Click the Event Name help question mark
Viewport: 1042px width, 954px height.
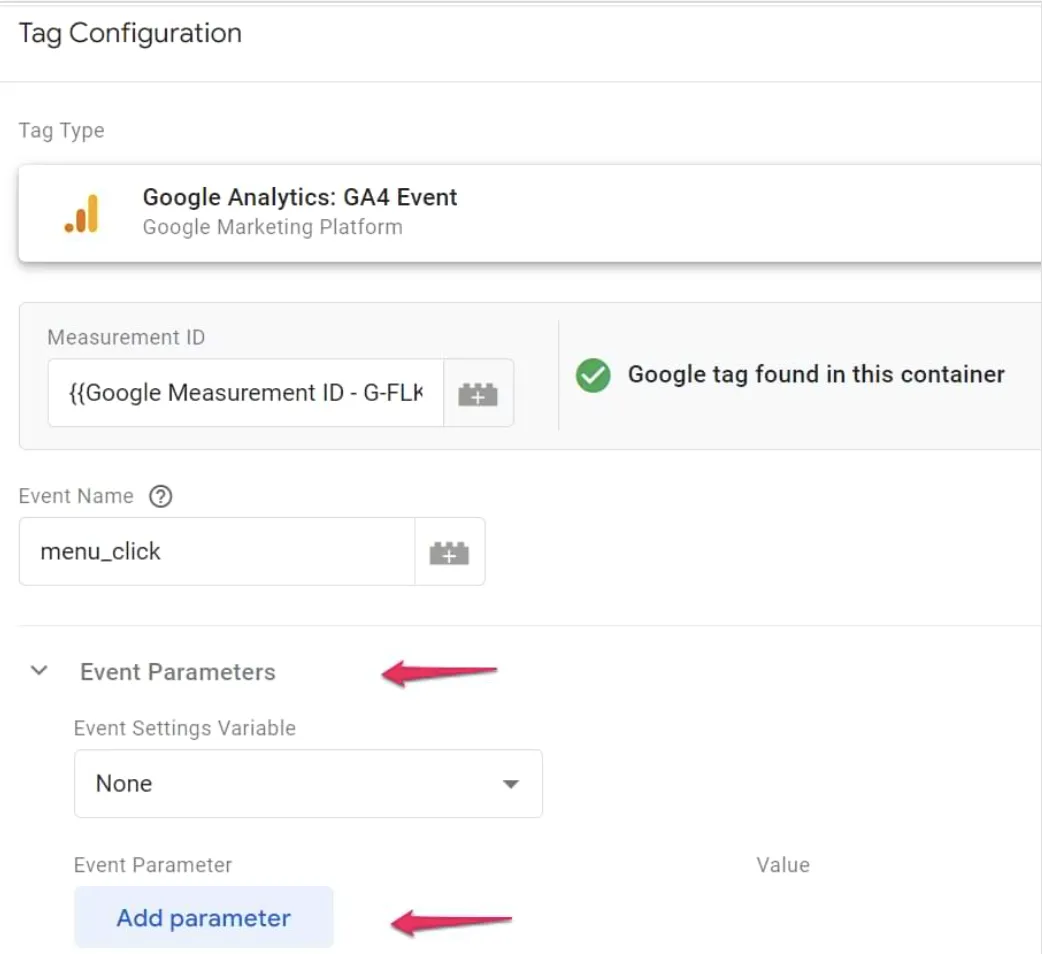tap(160, 496)
